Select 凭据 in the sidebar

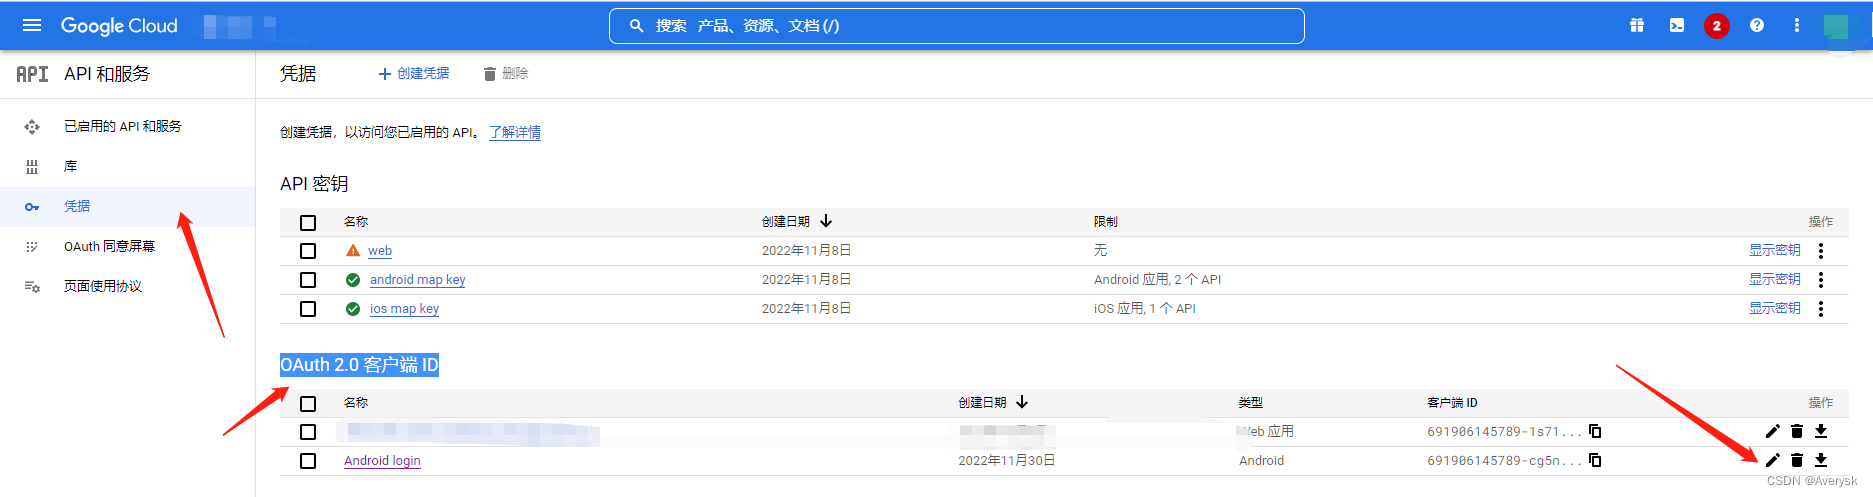pyautogui.click(x=127, y=207)
